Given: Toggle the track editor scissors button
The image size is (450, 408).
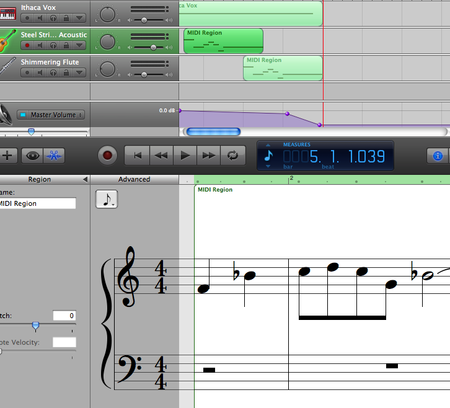Looking at the screenshot, I should (54, 155).
